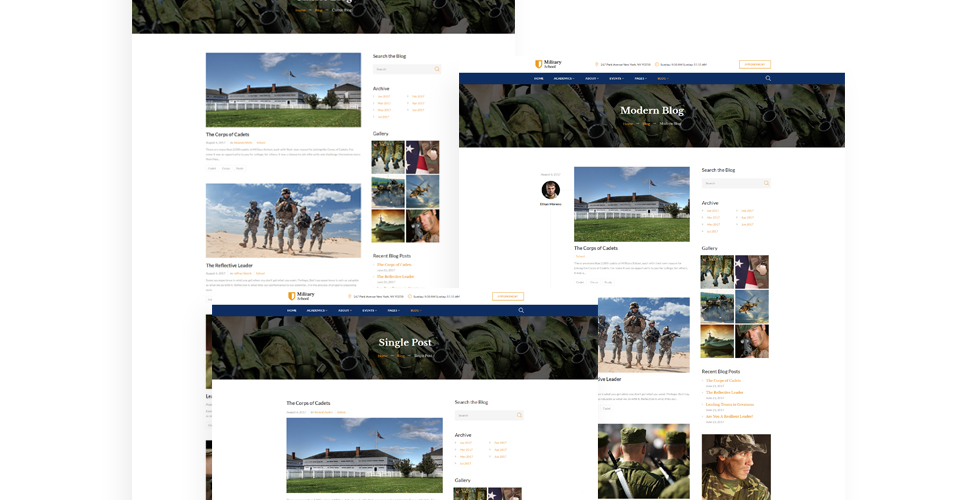
Task: Open search from Single Post navigation bar icon
Action: click(521, 310)
